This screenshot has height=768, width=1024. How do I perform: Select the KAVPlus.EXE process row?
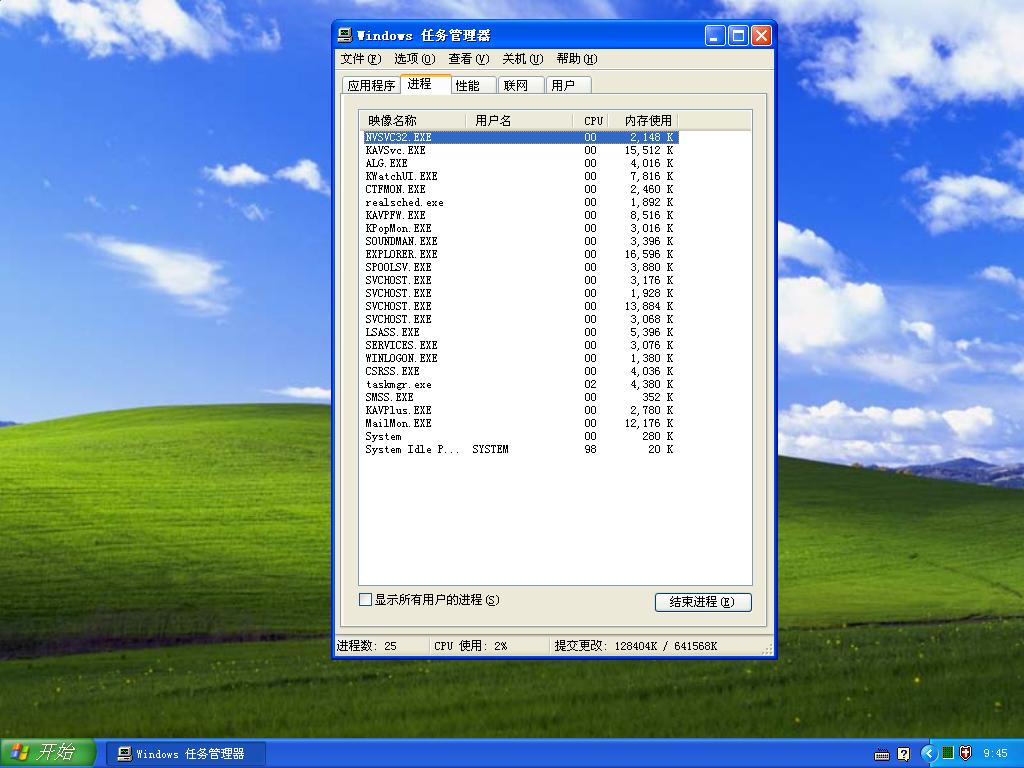(521, 410)
